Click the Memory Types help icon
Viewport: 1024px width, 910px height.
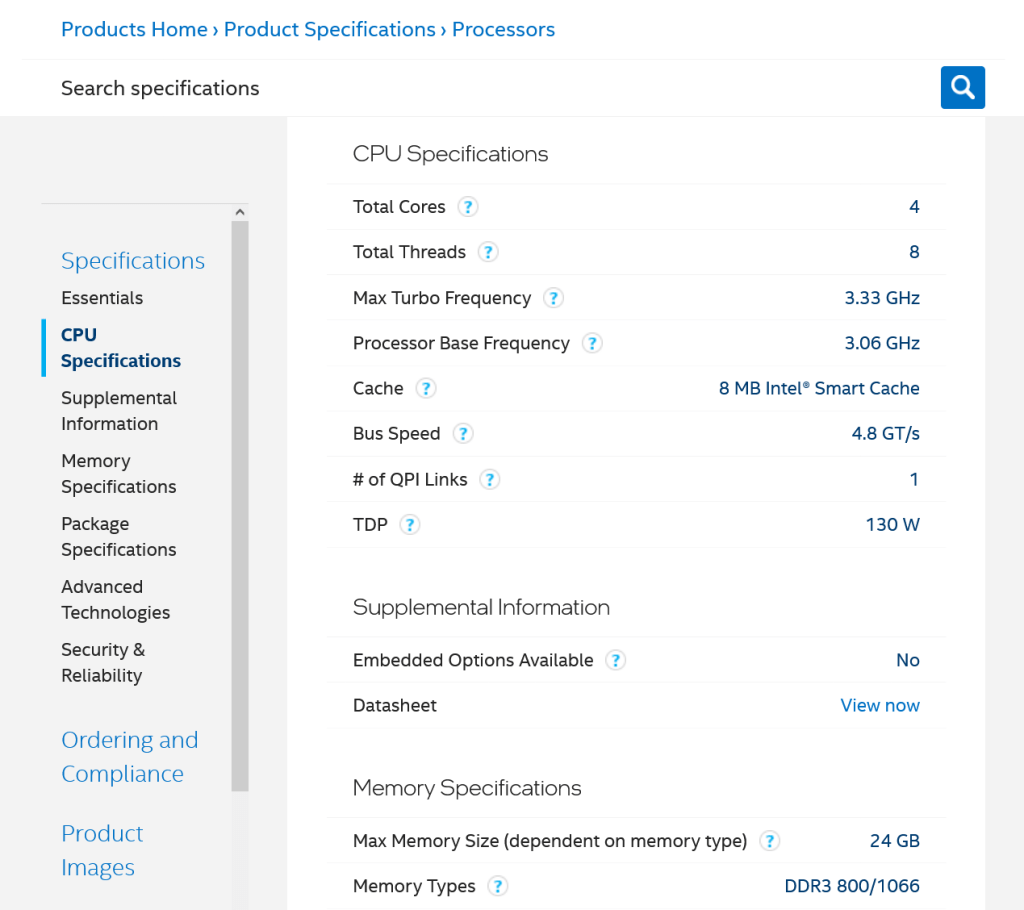(x=497, y=886)
